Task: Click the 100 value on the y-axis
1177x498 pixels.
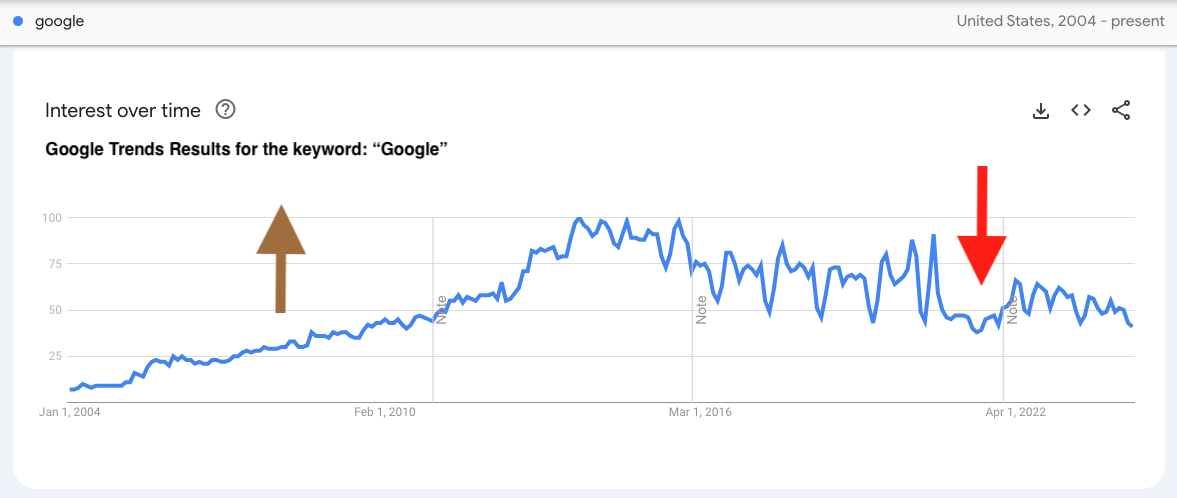Action: point(52,218)
